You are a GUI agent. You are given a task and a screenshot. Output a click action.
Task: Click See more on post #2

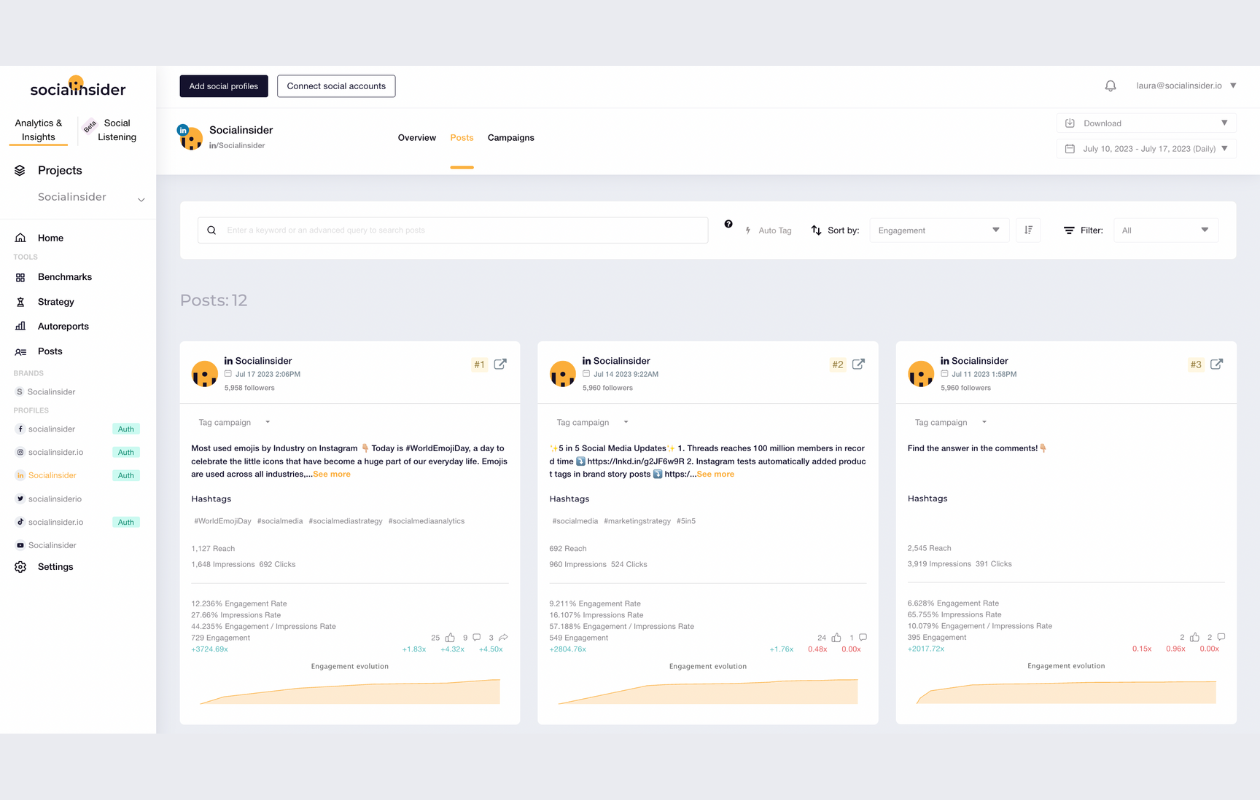[x=716, y=474]
